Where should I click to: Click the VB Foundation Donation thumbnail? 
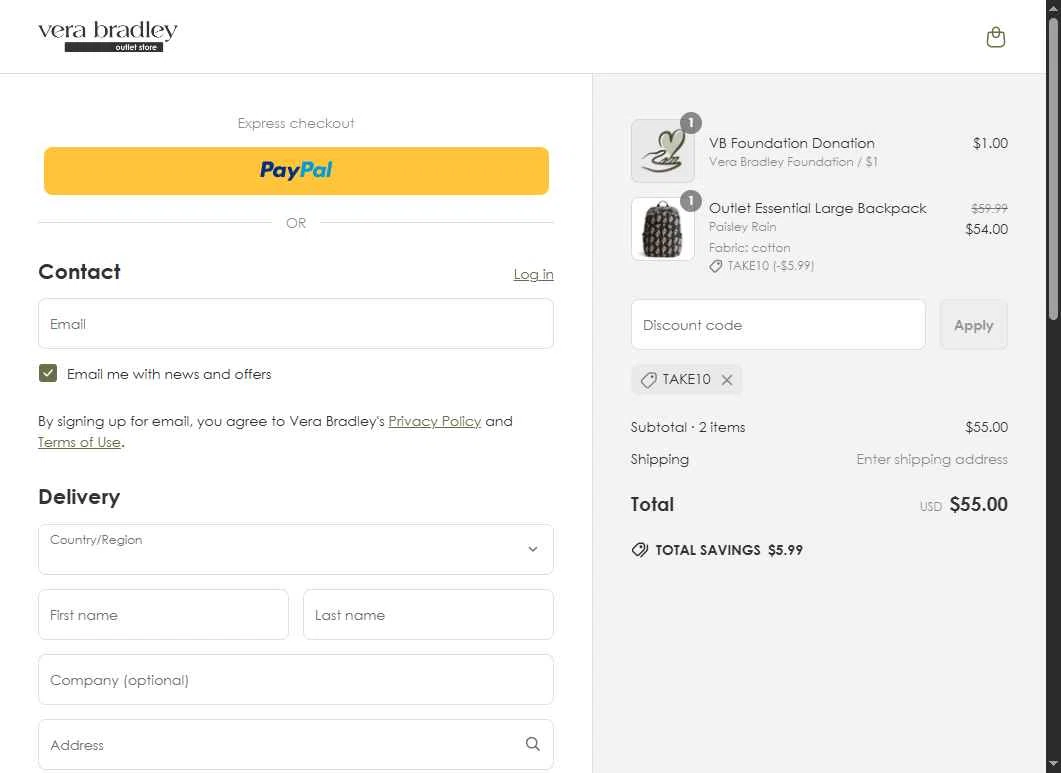click(x=662, y=151)
